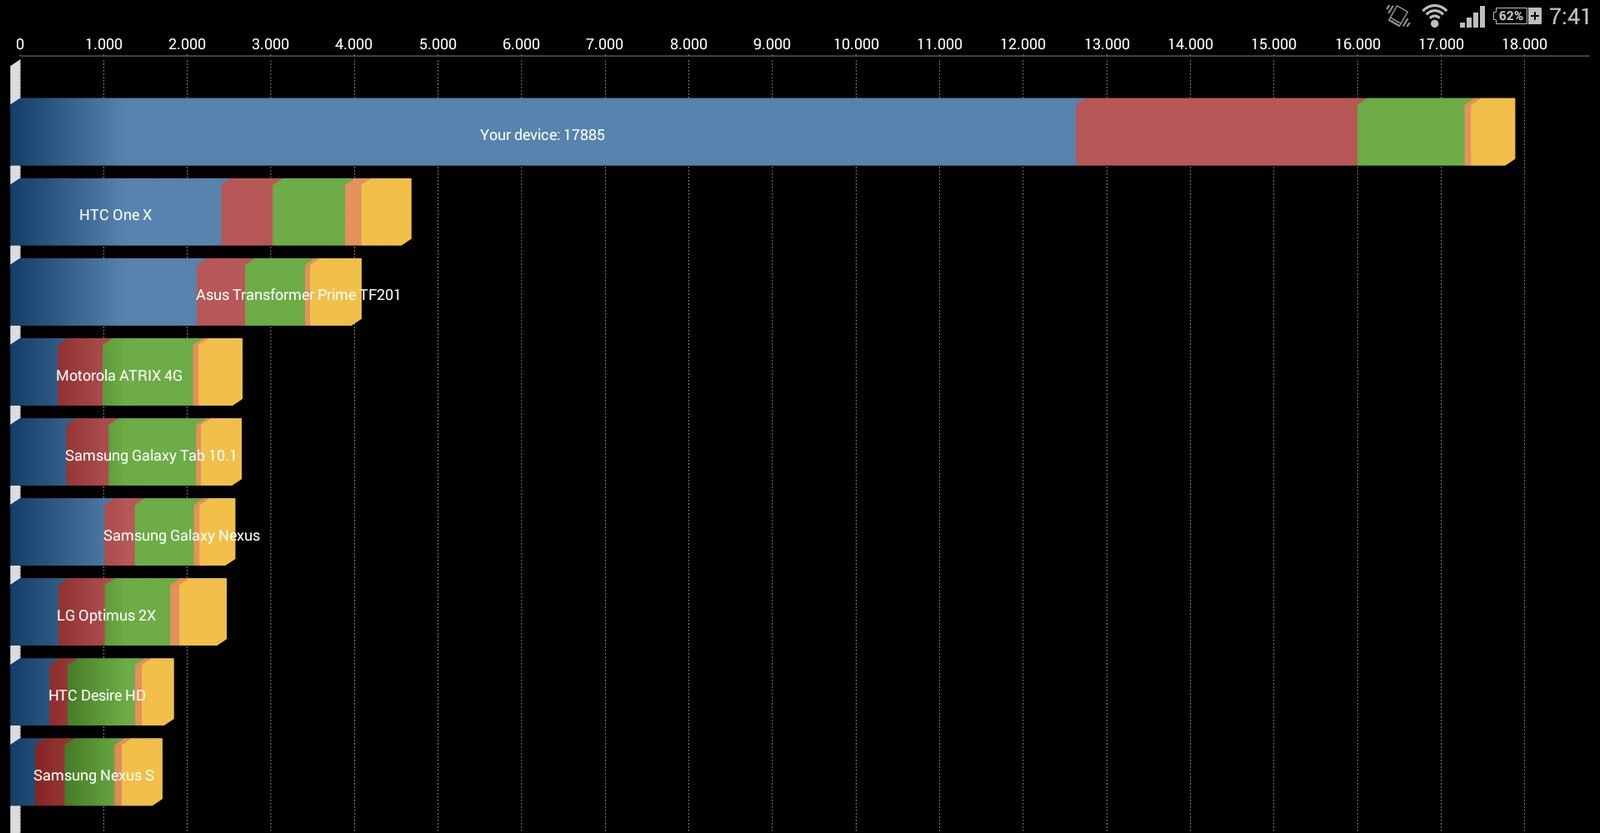This screenshot has width=1600, height=833.
Task: Click the 1.000 axis tick label
Action: 103,44
